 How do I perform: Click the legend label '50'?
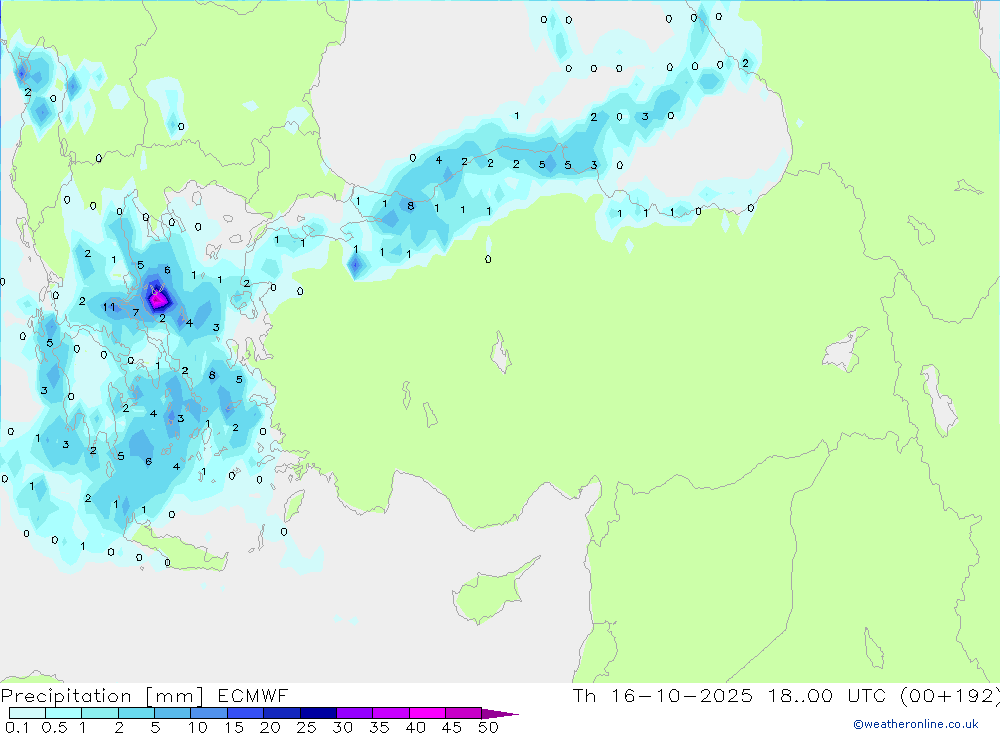pyautogui.click(x=489, y=727)
